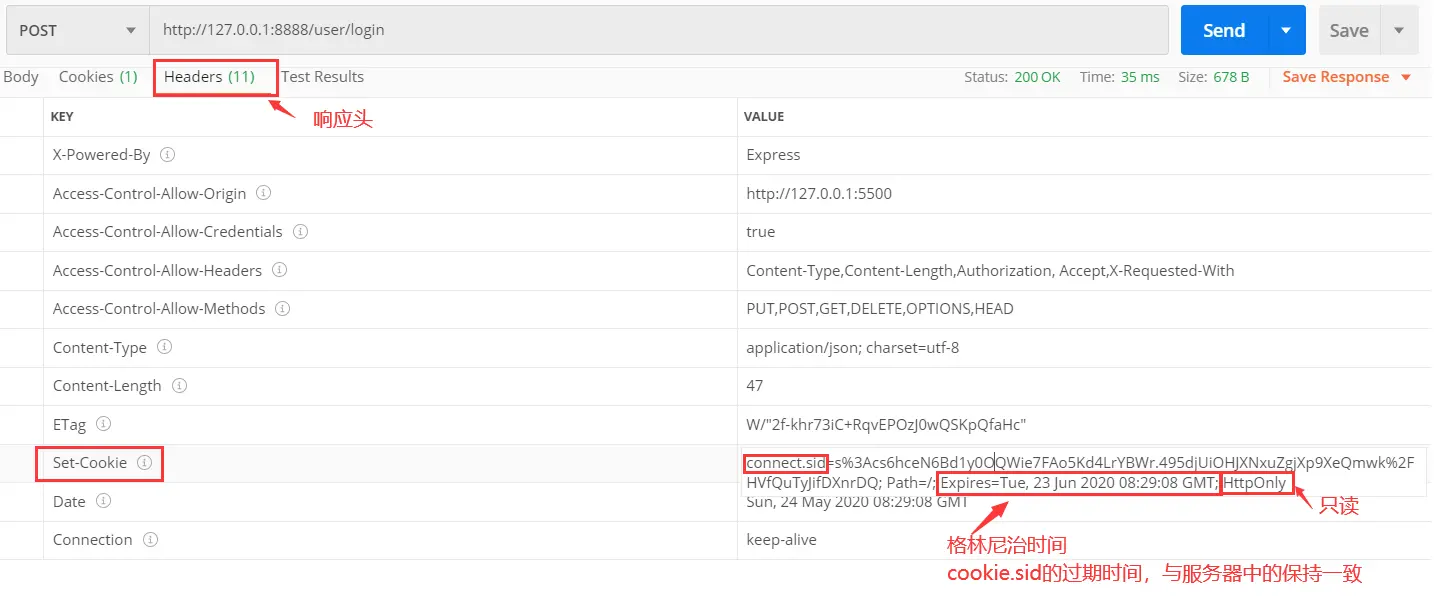
Task: Click the Save button
Action: tap(1349, 31)
